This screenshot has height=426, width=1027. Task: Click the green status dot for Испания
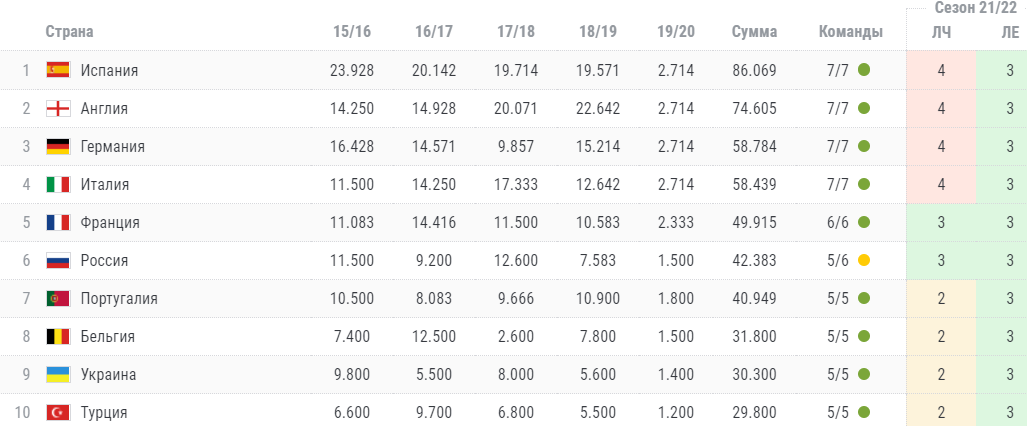pyautogui.click(x=864, y=70)
